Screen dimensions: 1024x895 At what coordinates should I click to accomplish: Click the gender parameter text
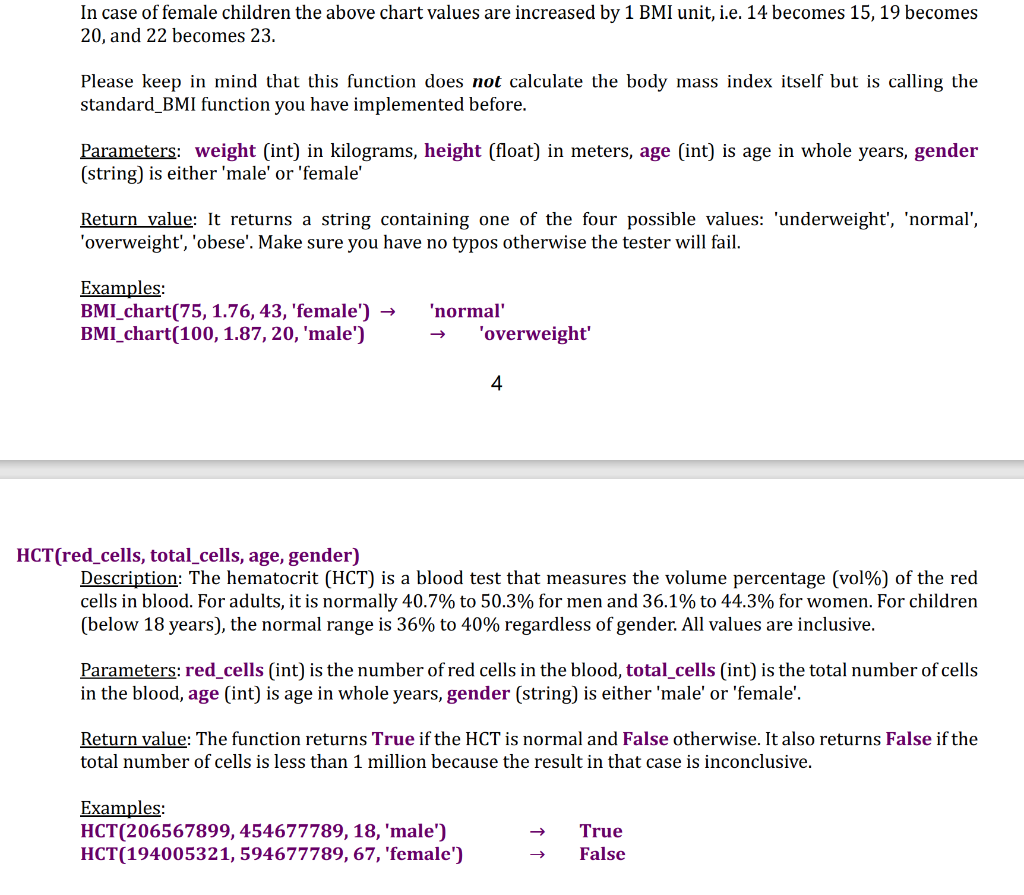(946, 151)
